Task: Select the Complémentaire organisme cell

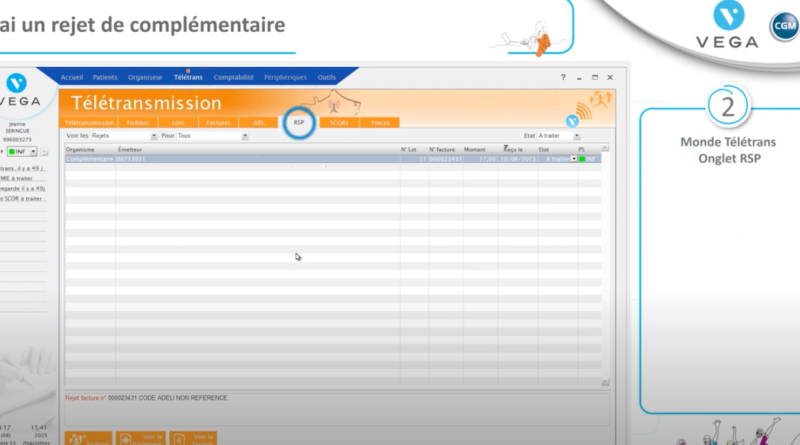Action: pos(90,159)
